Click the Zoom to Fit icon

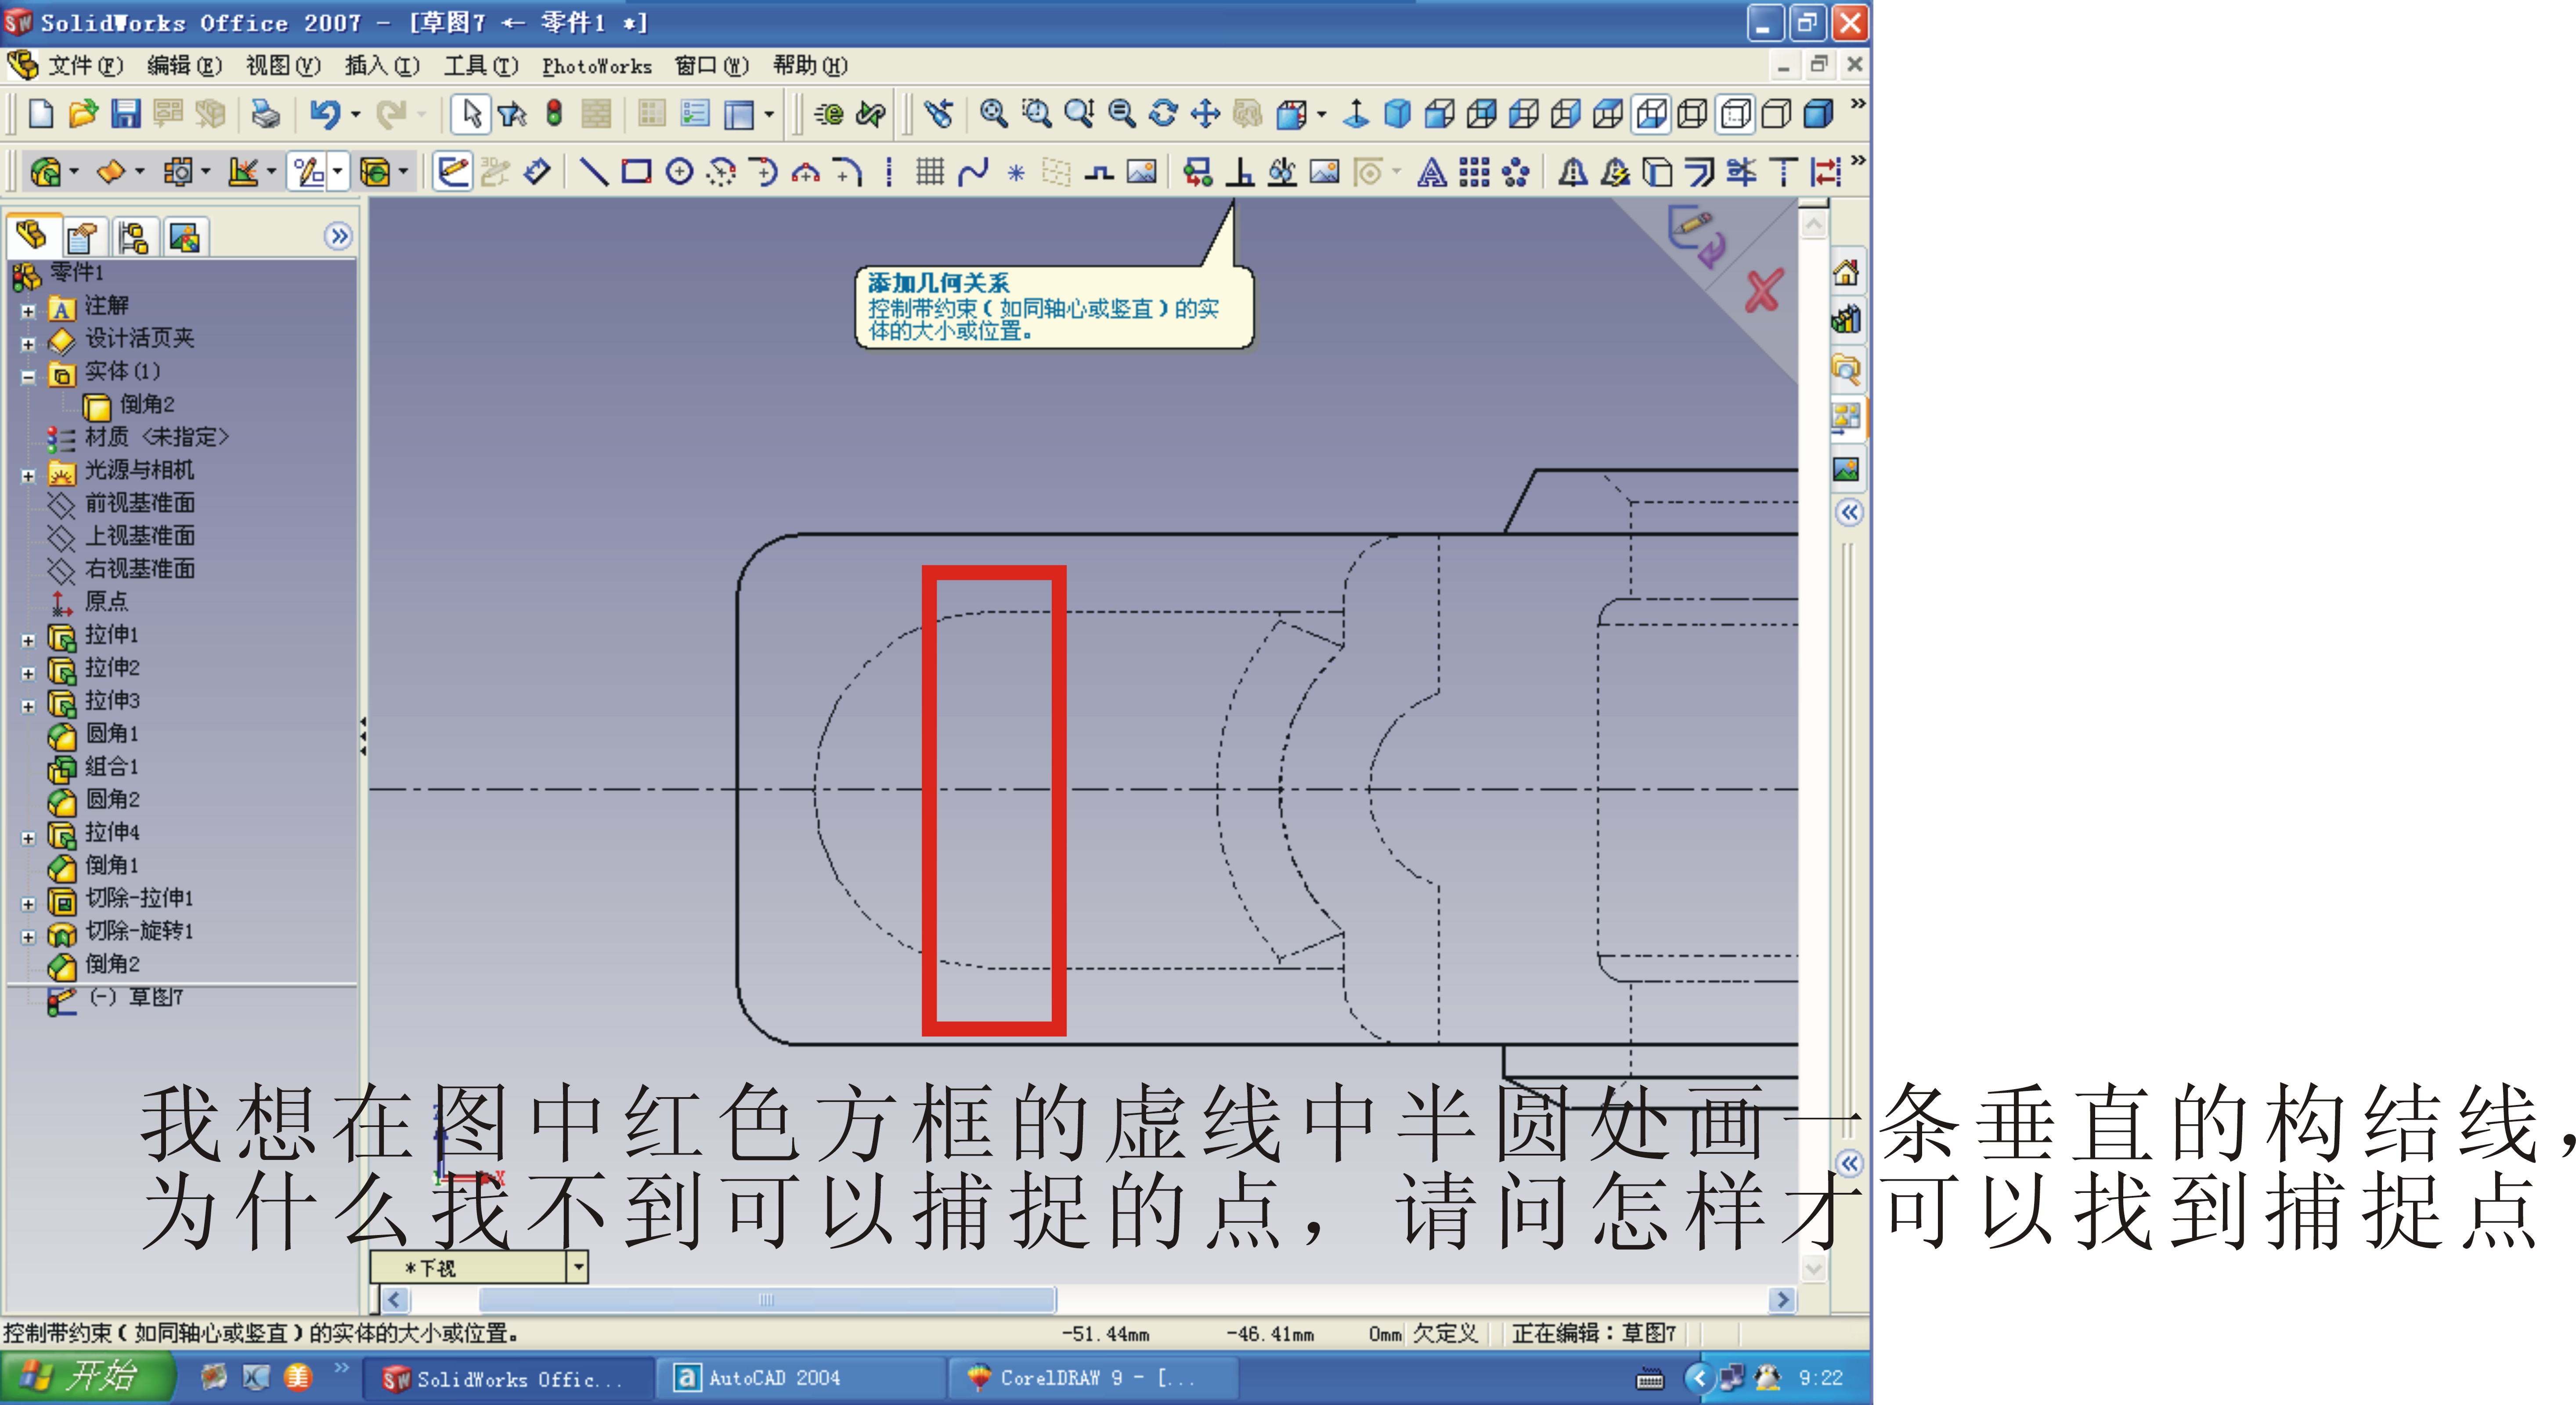pyautogui.click(x=993, y=113)
